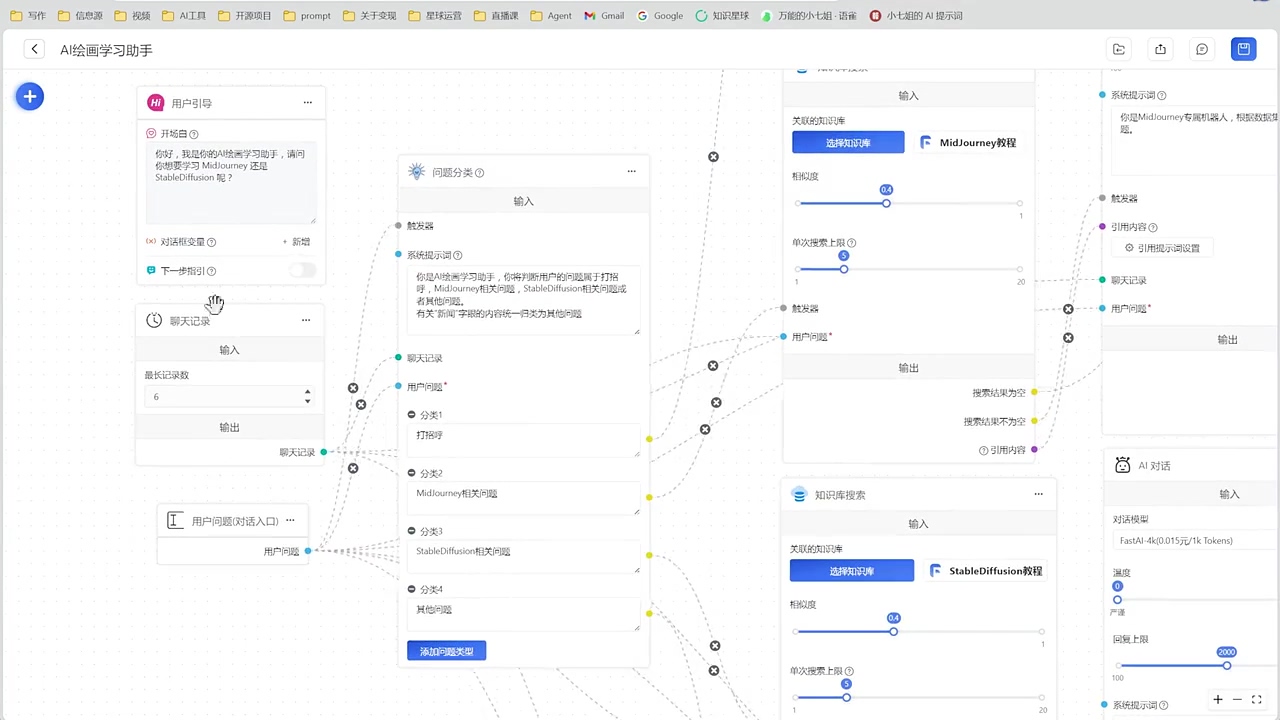Open the chat test icon in top bar

1202,49
